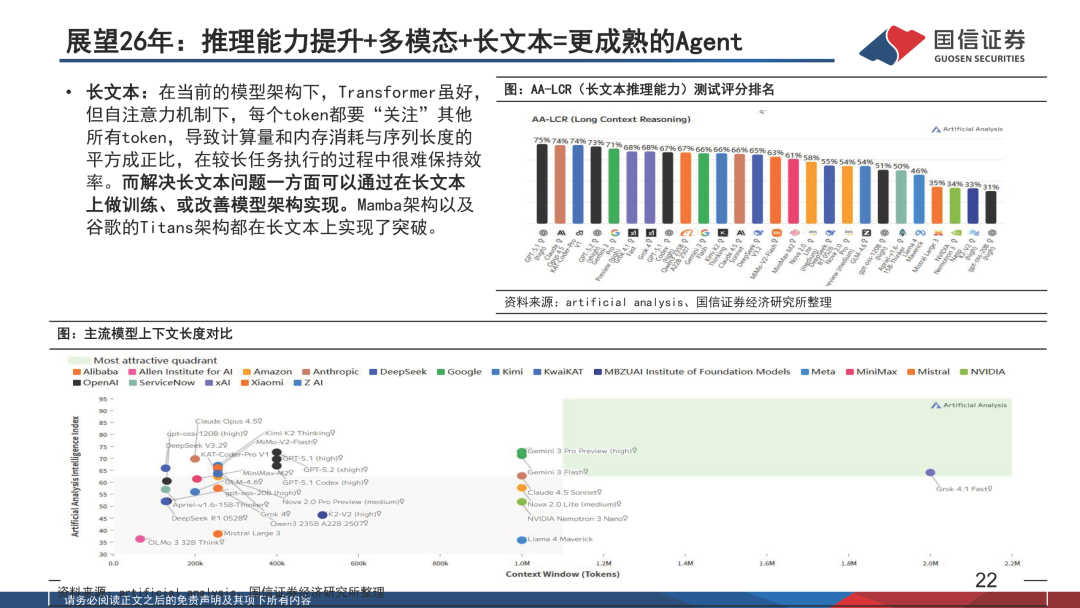Select the Mistral legend entry
The image size is (1080, 608).
[928, 372]
